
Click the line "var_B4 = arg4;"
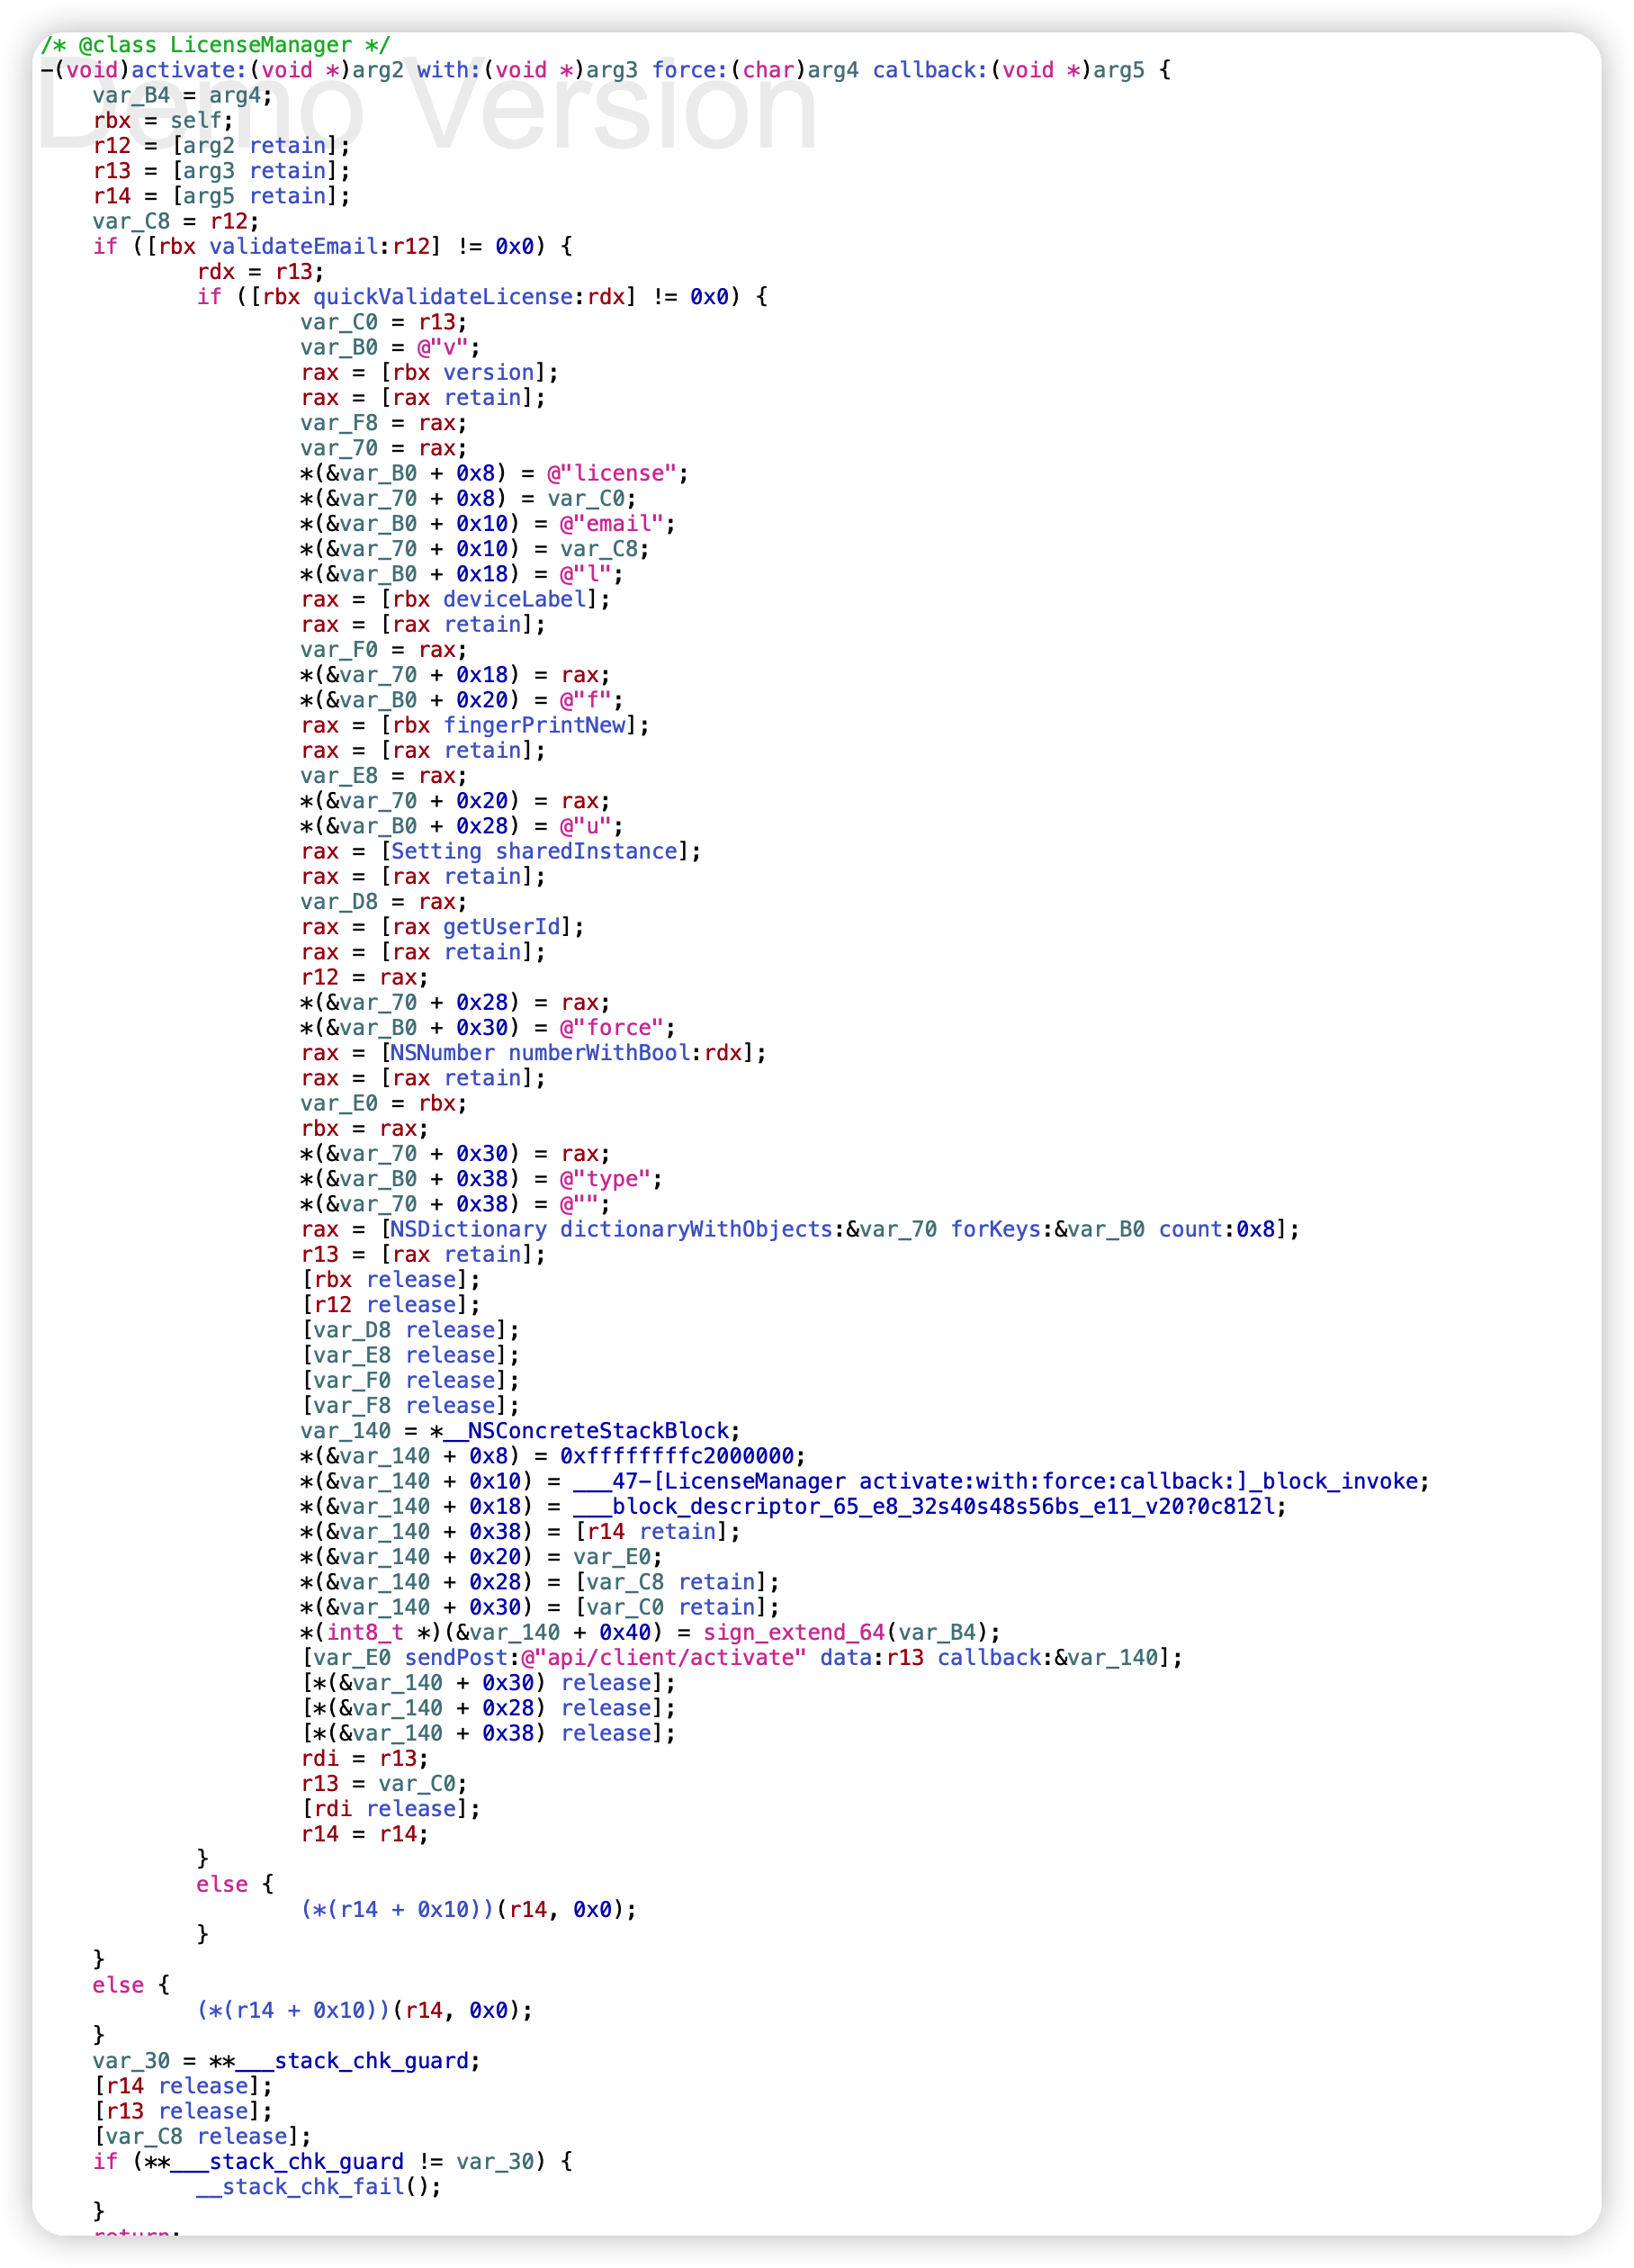click(x=182, y=95)
